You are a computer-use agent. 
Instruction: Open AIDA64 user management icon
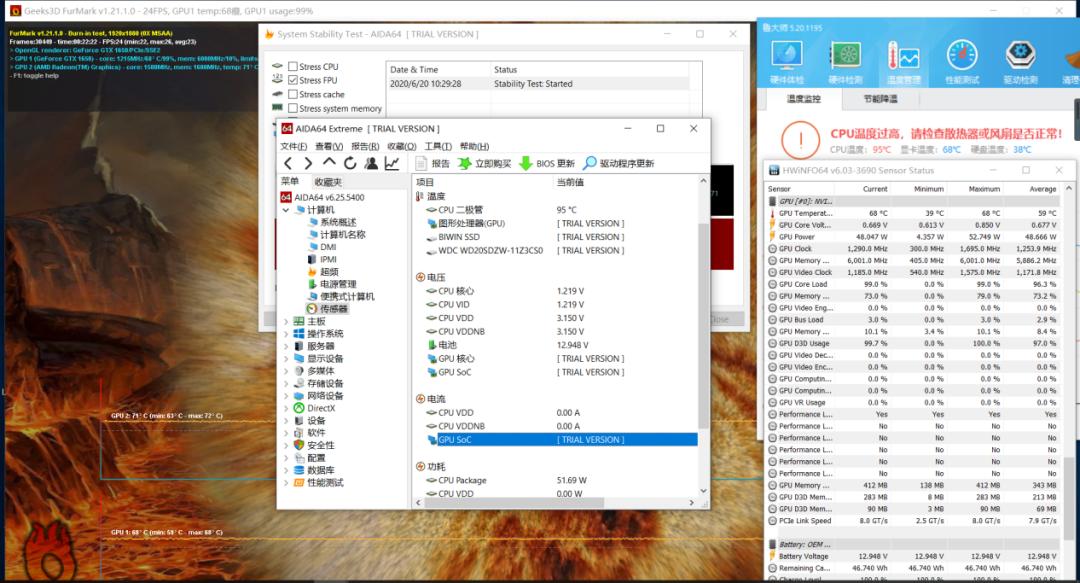point(371,163)
